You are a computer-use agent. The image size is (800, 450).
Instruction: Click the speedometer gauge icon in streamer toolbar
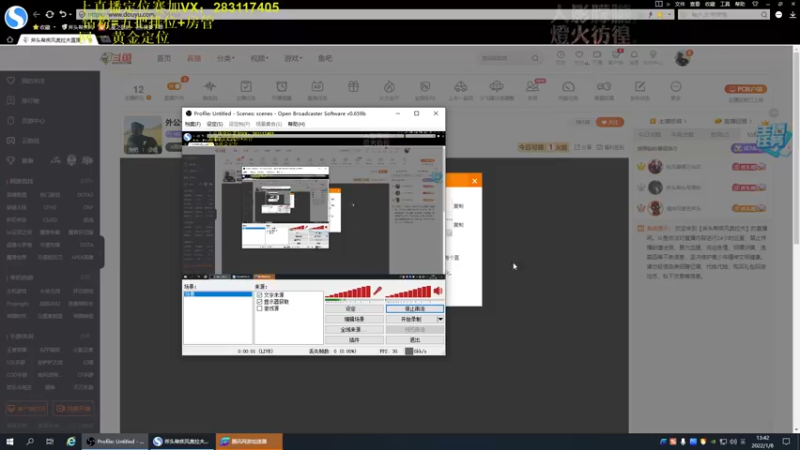point(568,86)
